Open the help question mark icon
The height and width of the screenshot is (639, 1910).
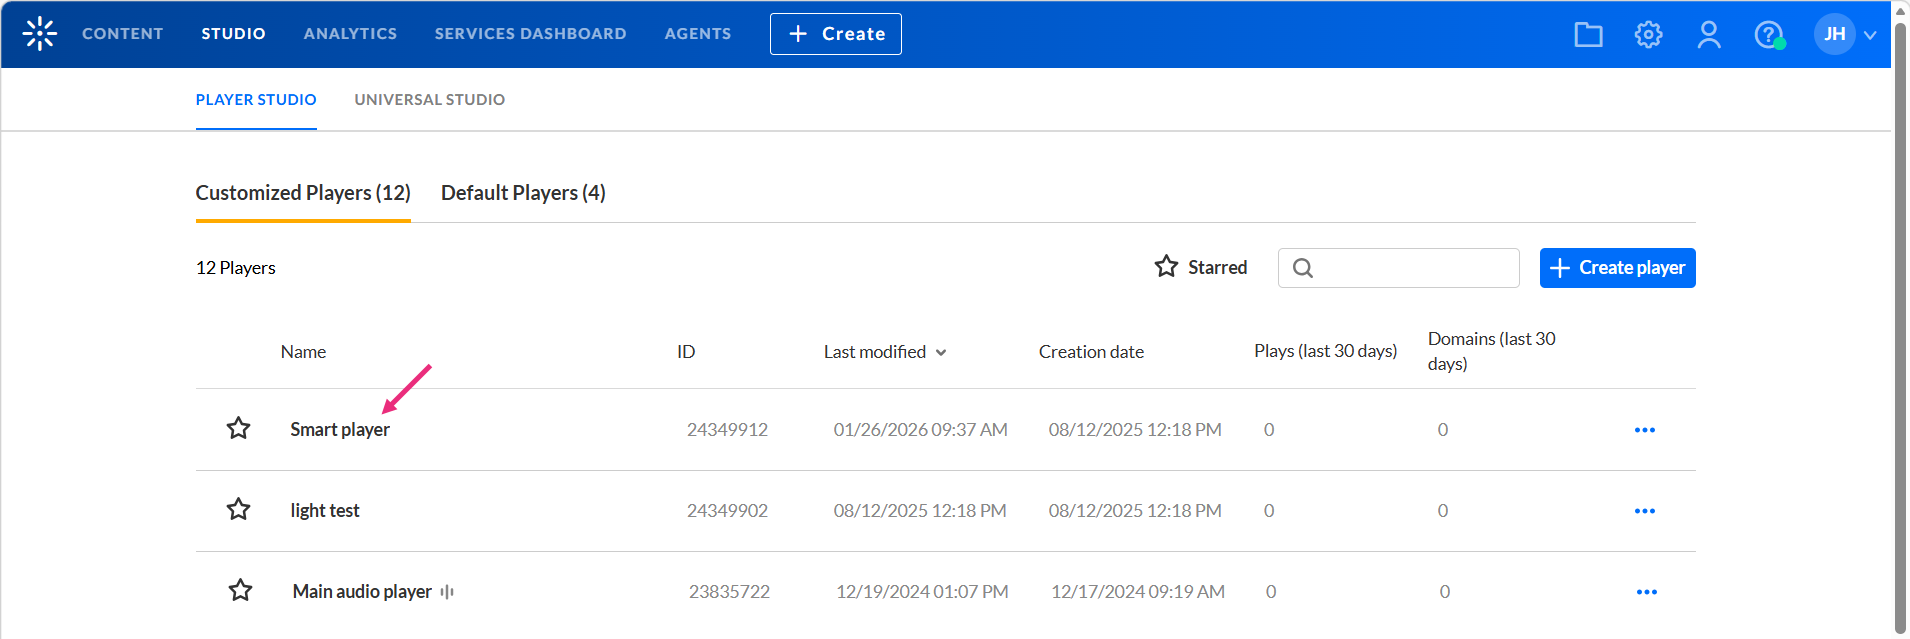(x=1768, y=35)
